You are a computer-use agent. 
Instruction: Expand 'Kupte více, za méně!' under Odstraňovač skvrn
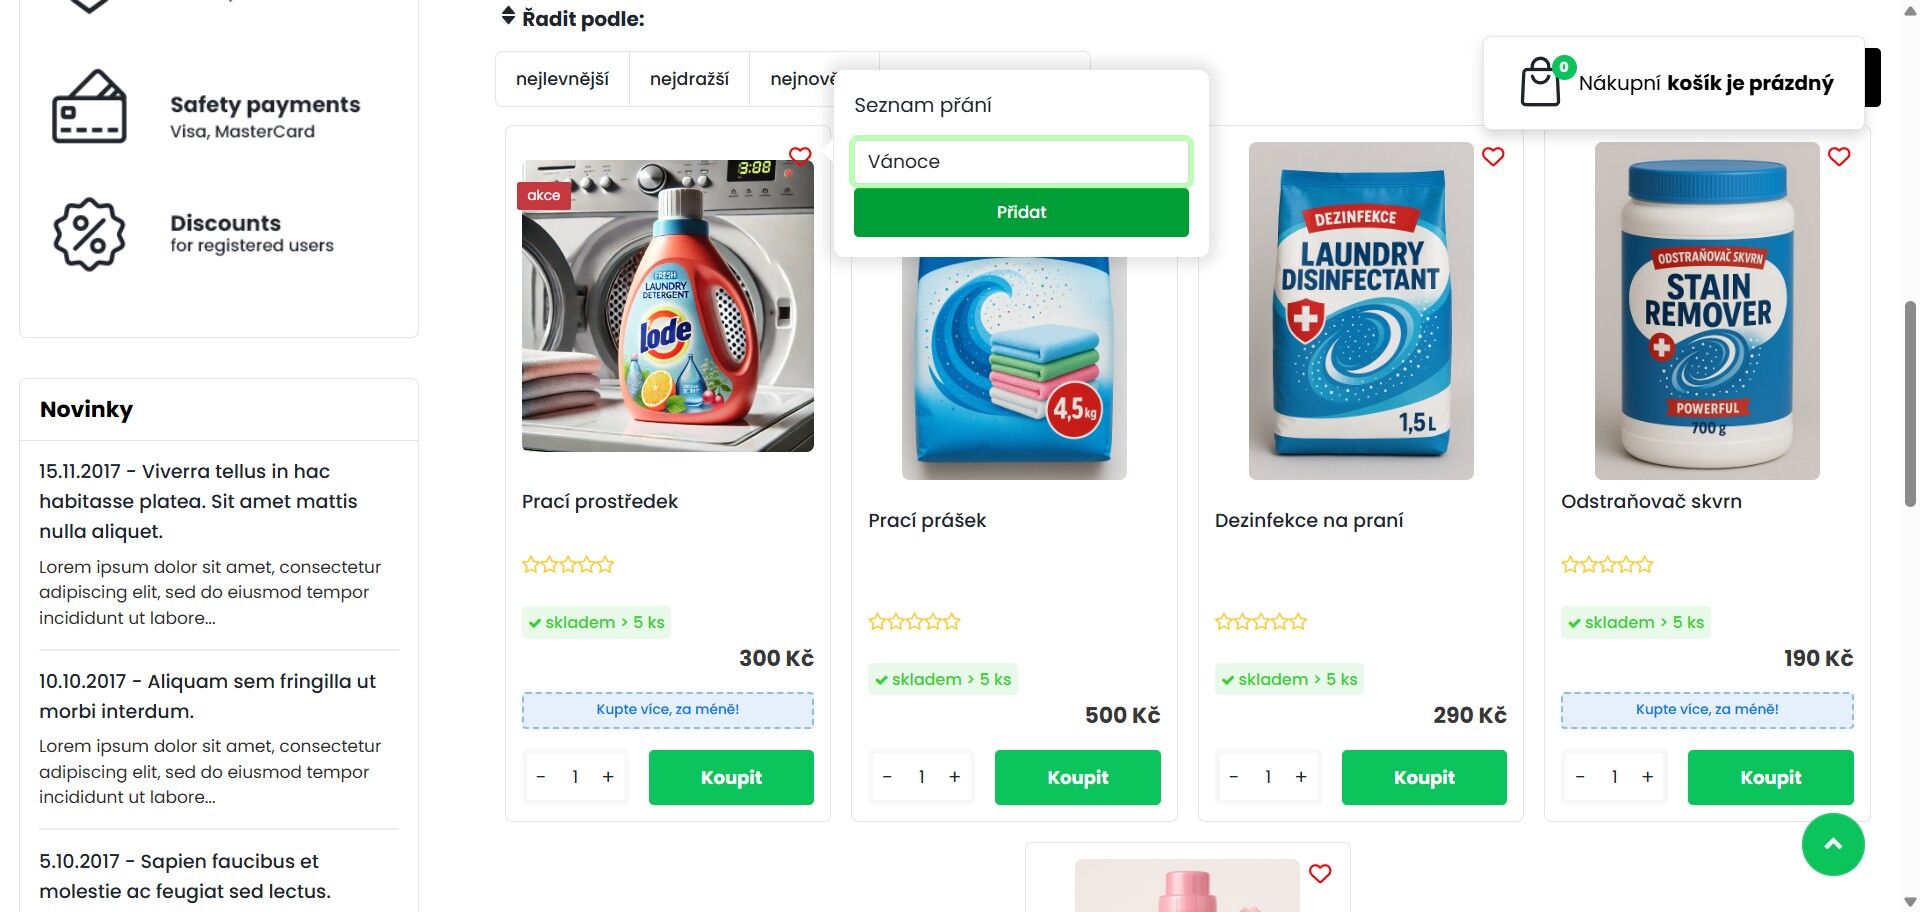1707,710
